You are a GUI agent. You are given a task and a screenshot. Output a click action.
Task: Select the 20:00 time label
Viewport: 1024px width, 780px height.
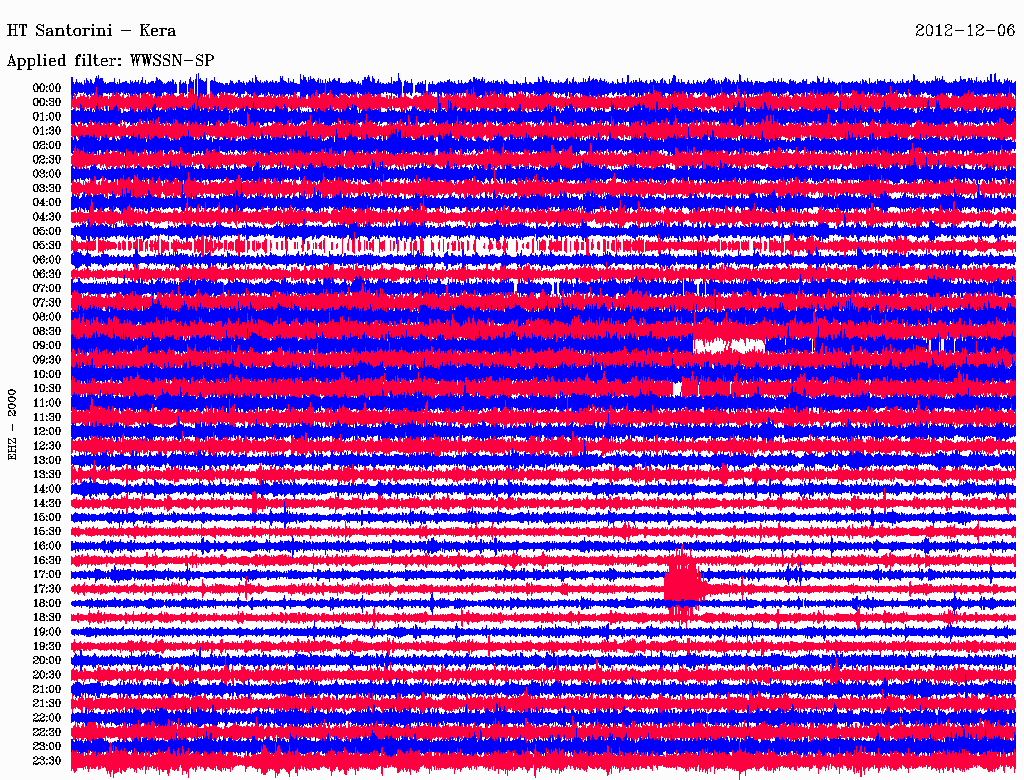(47, 661)
